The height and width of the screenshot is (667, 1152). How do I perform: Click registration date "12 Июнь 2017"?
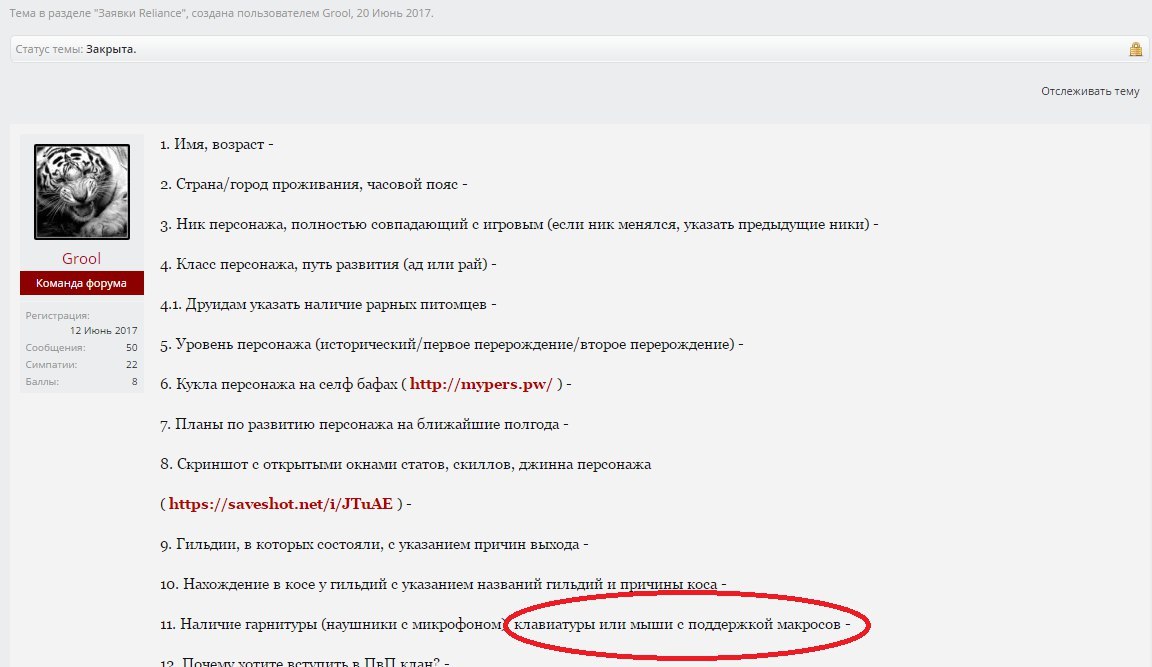[103, 330]
